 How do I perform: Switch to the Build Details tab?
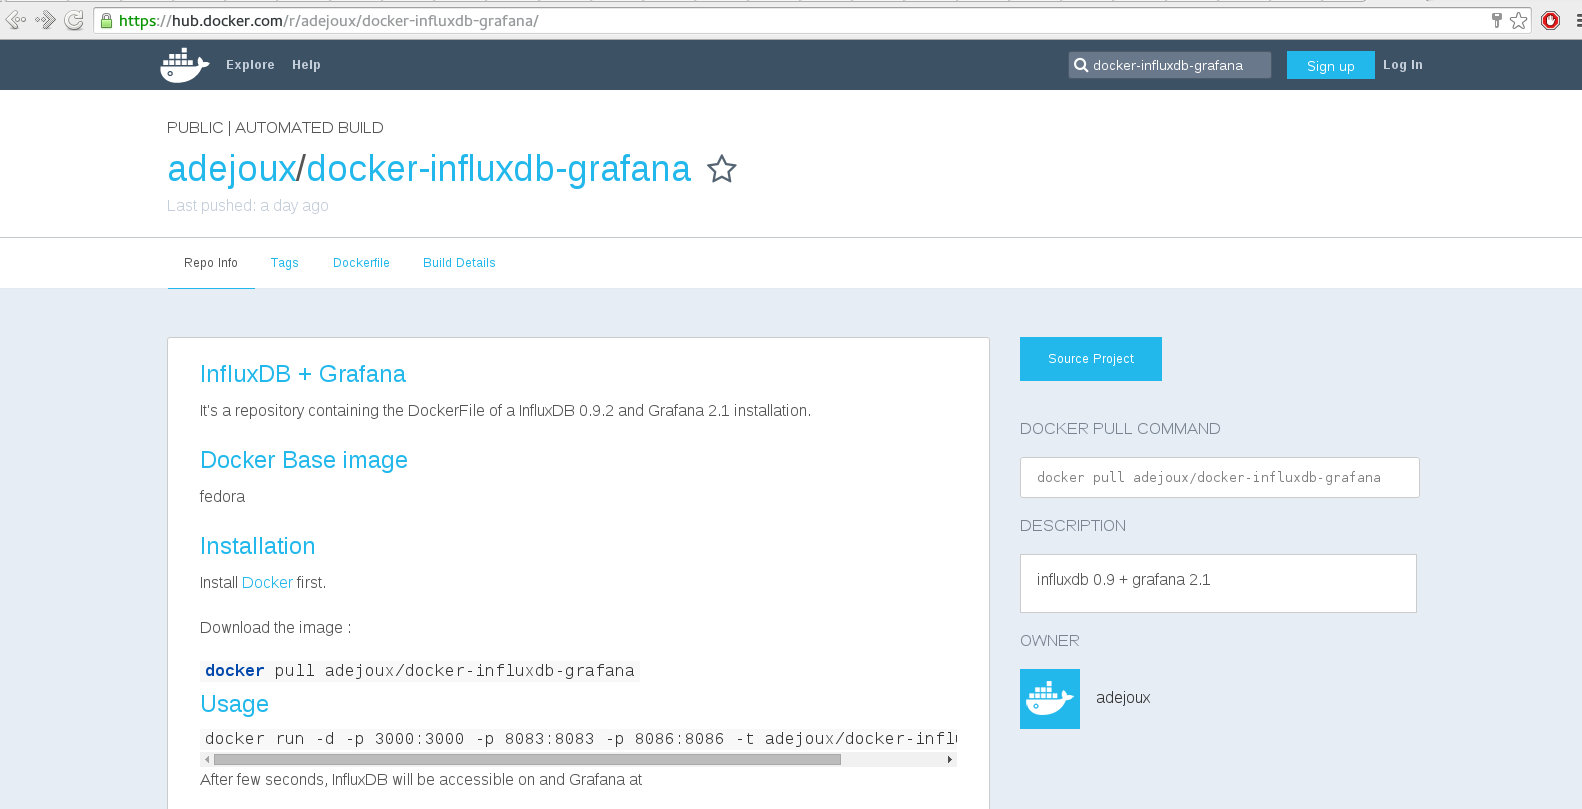coord(459,263)
